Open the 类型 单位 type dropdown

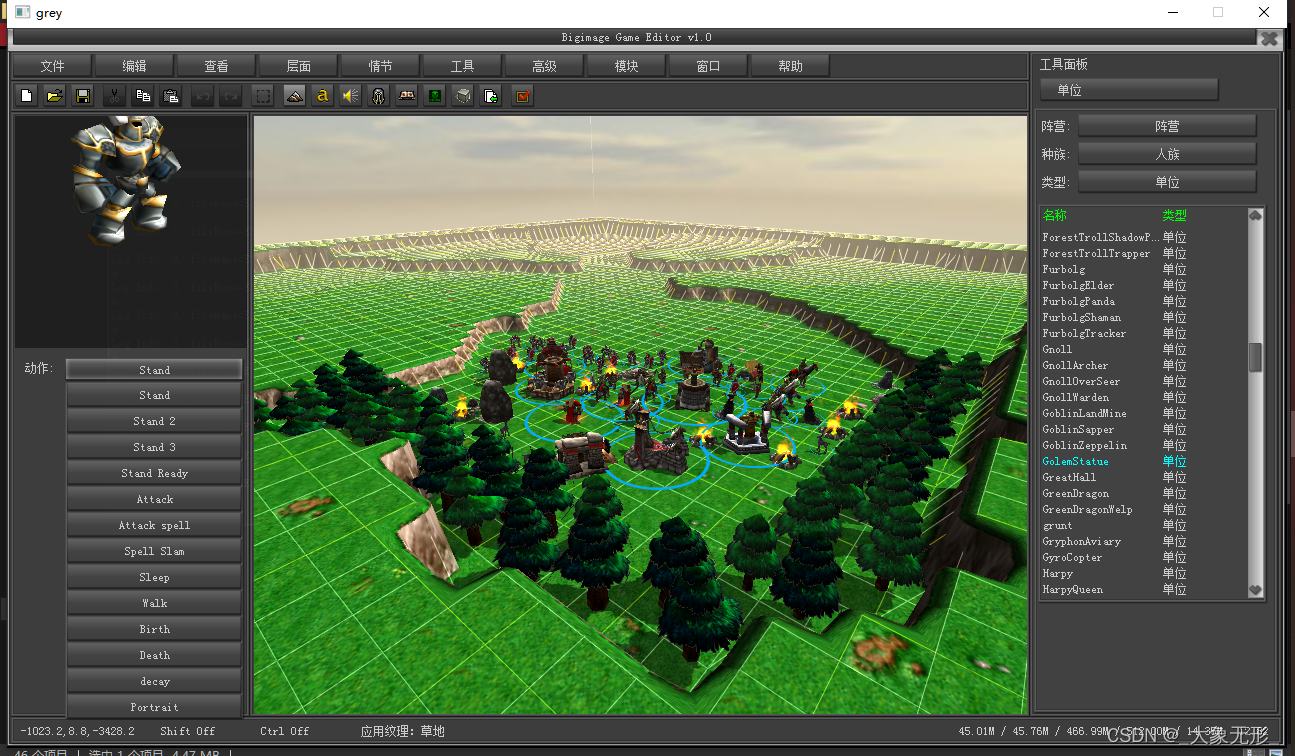1167,182
